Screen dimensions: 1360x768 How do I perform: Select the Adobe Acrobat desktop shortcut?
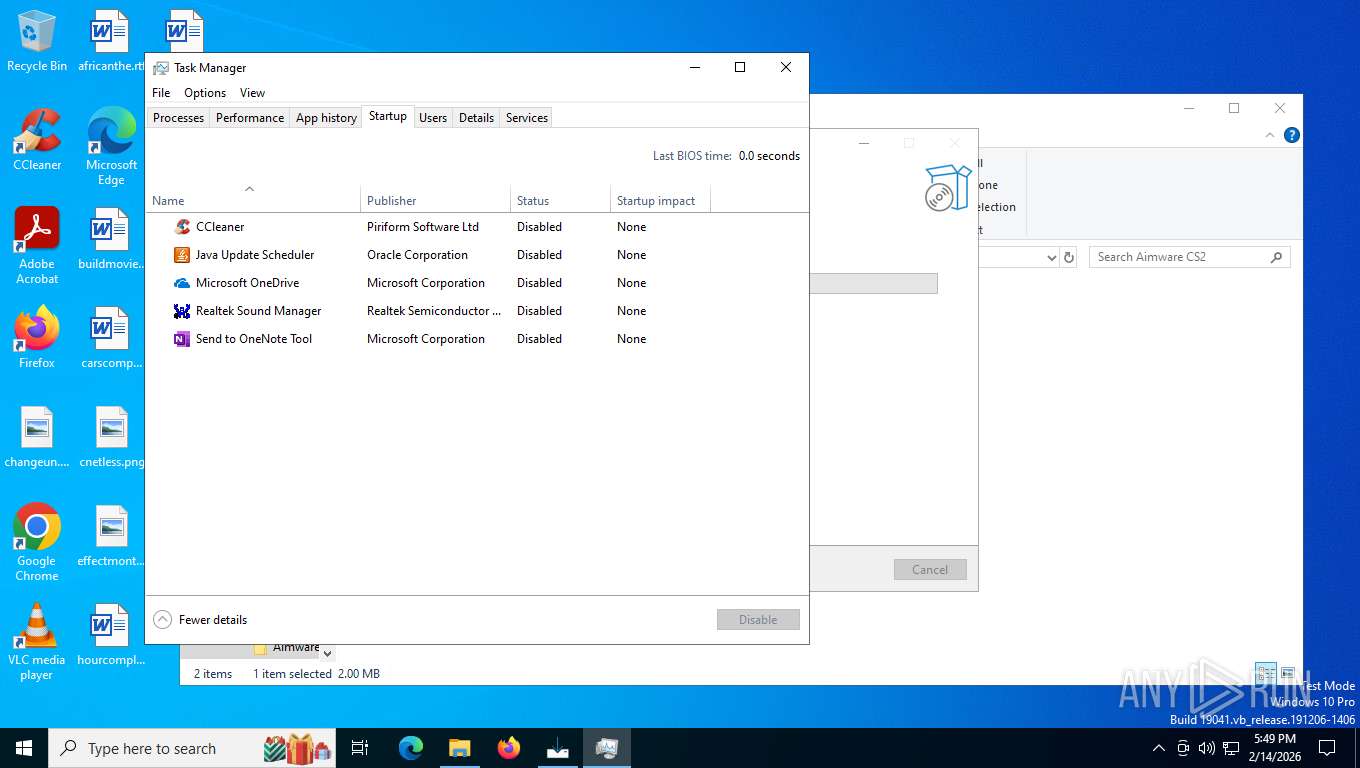(x=37, y=245)
